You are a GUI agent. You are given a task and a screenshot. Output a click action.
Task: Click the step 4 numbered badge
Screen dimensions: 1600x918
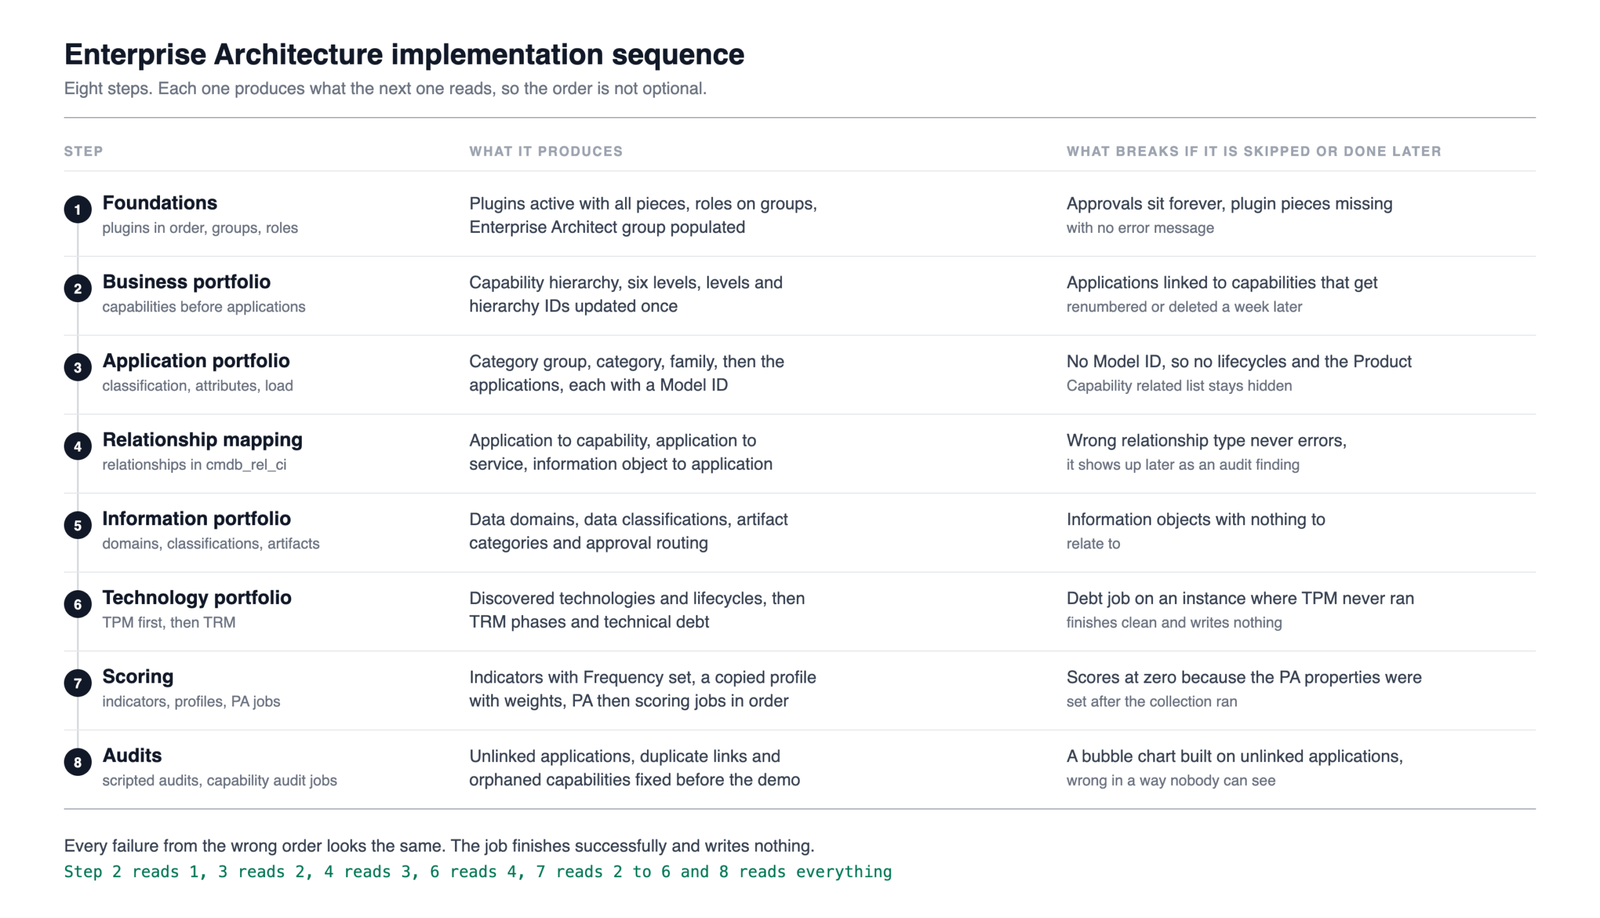78,446
